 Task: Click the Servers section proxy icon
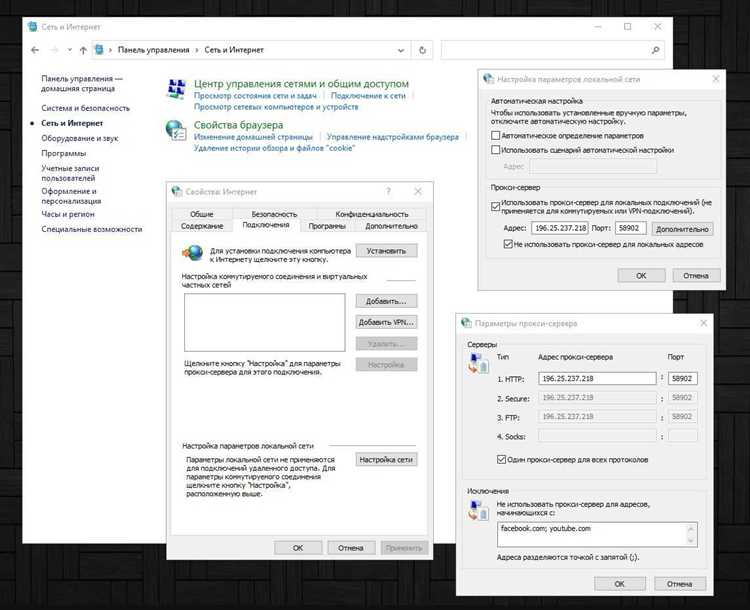point(478,364)
